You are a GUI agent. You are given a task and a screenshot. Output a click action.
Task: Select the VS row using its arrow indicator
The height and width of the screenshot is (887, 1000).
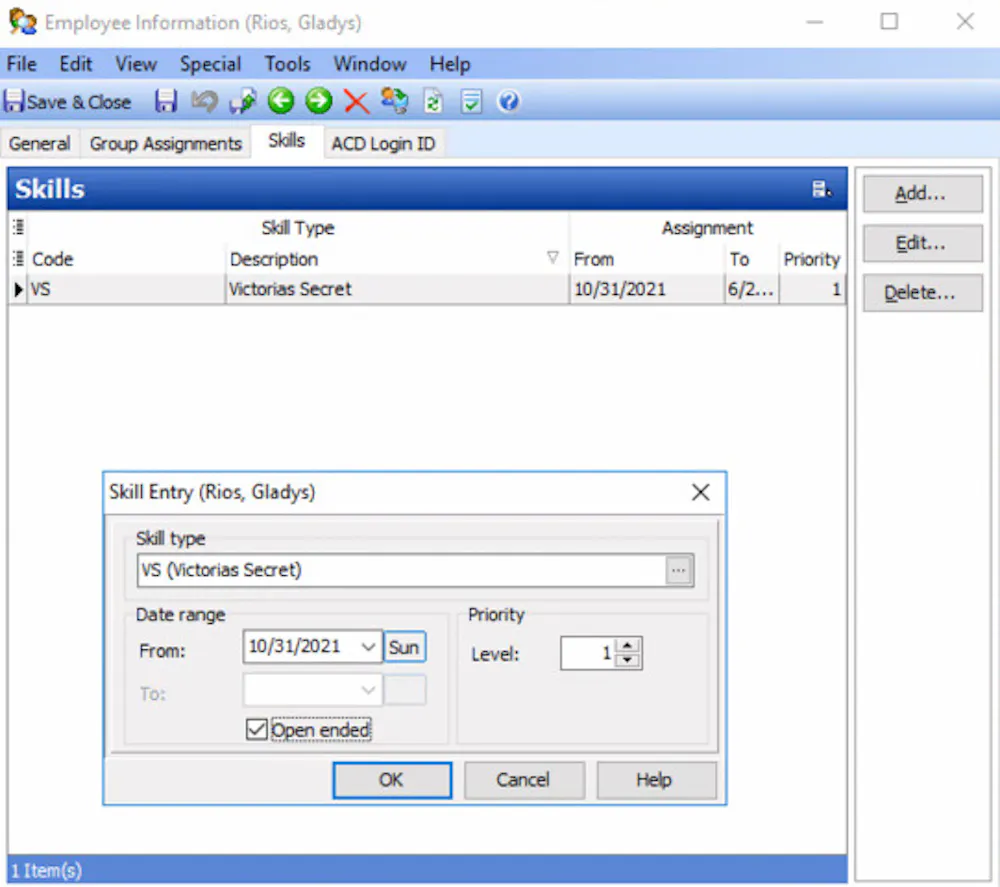click(18, 290)
